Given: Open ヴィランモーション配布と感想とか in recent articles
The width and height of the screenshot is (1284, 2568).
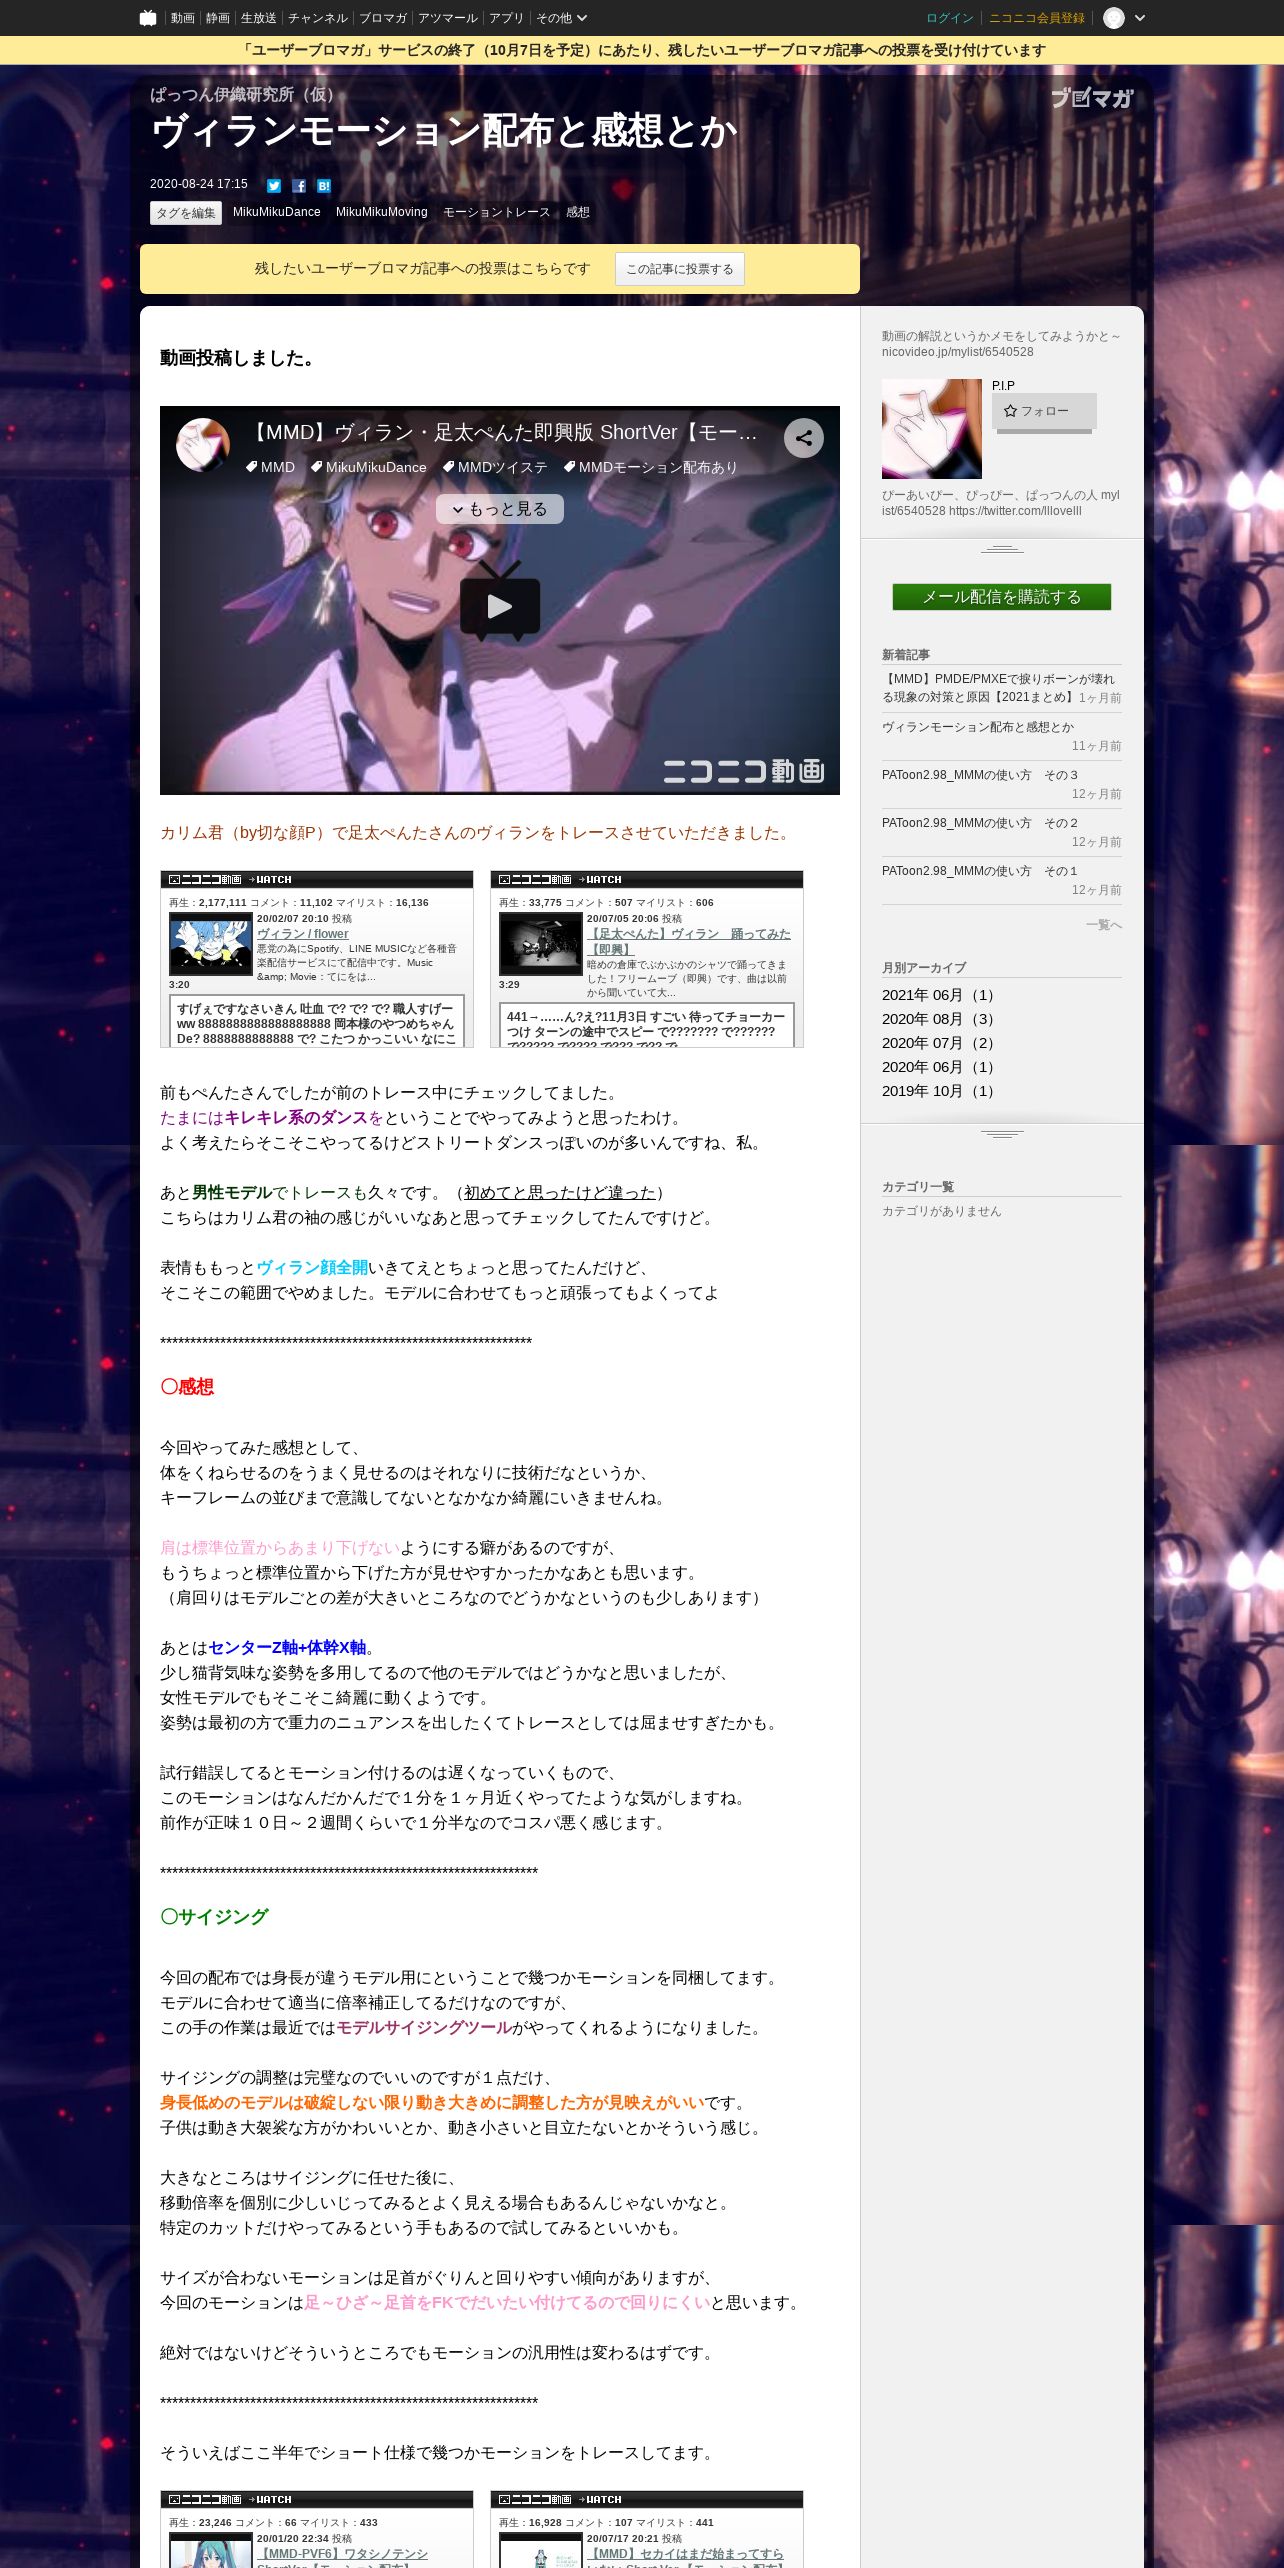Looking at the screenshot, I should point(978,727).
